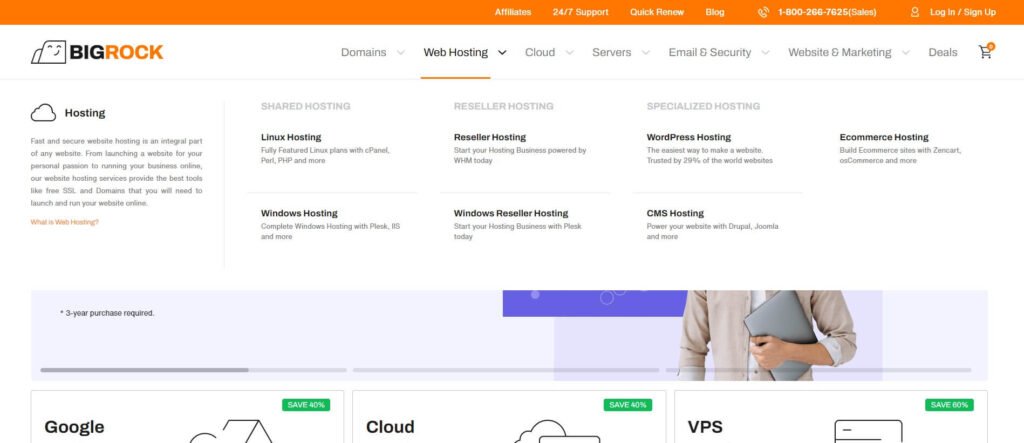Open the Affiliates link
1024x443 pixels.
(x=513, y=12)
